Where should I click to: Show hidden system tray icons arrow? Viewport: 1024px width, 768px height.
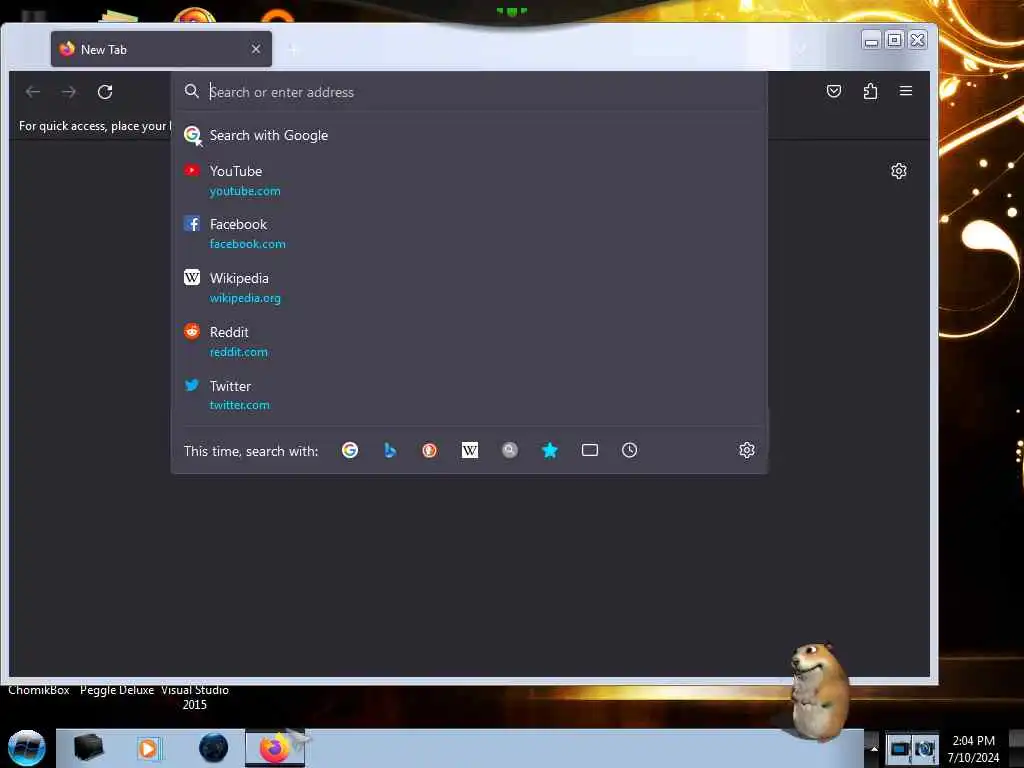(x=874, y=748)
